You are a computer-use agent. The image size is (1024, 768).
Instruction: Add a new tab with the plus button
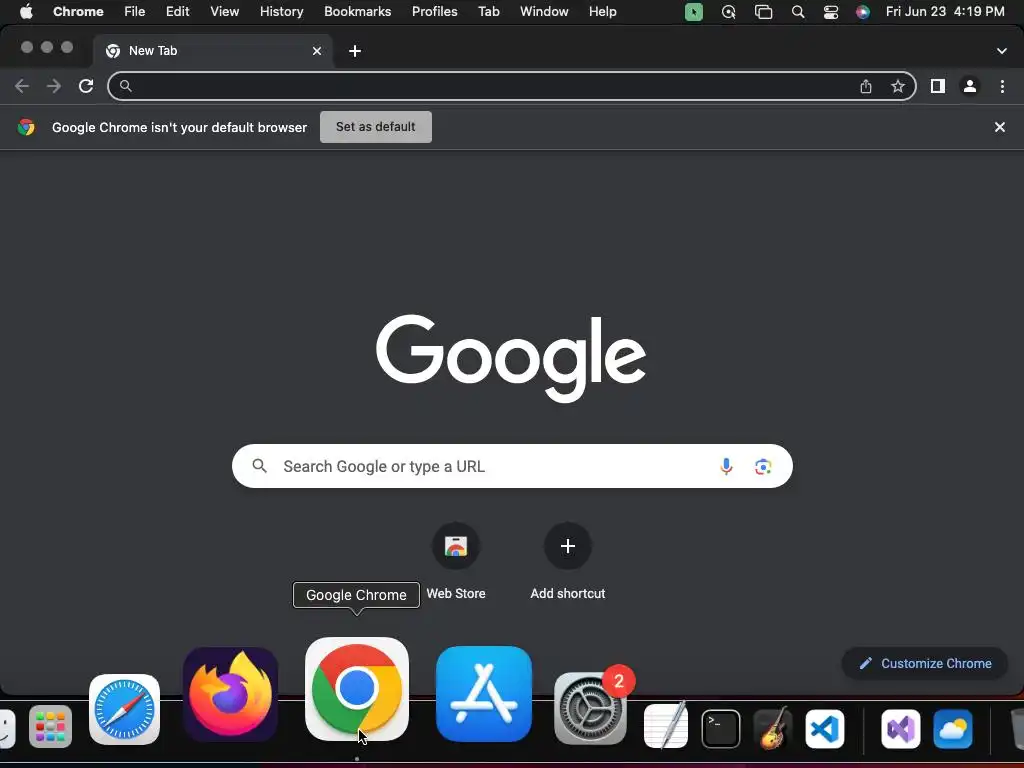tap(355, 51)
